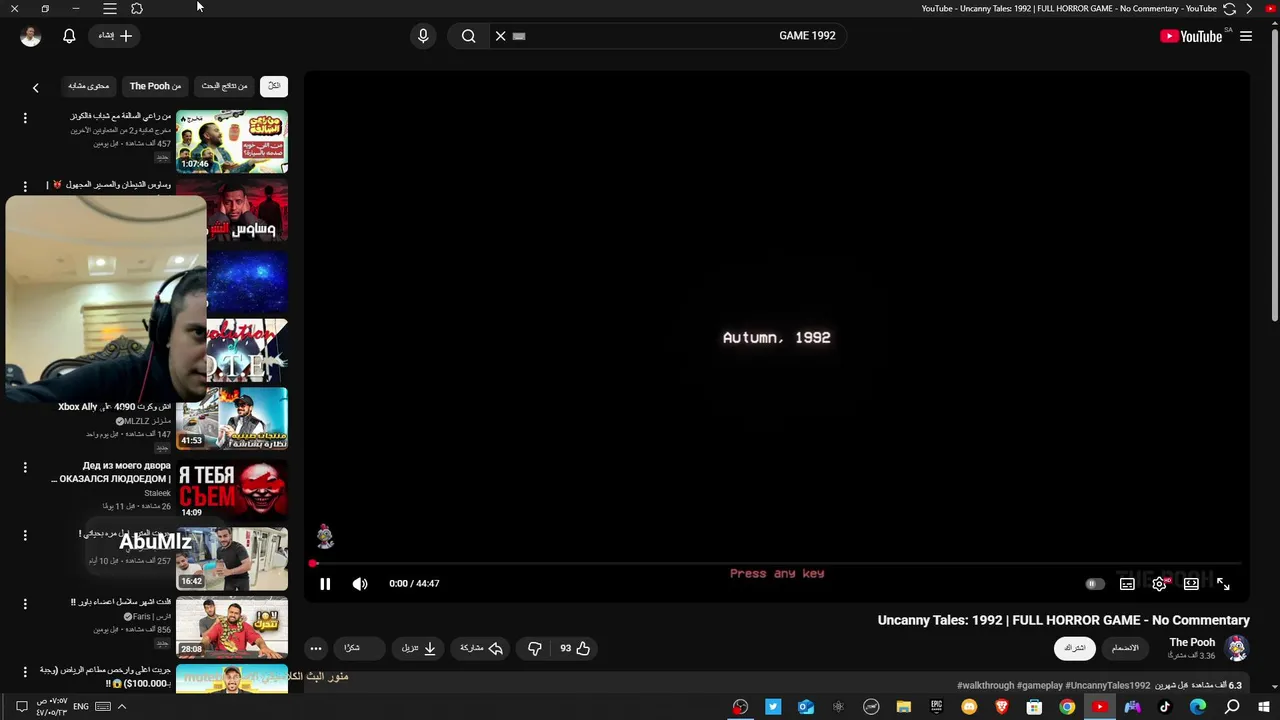Screen dimensions: 1280x720
Task: Open the 41:53 video thumbnail
Action: [x=232, y=418]
